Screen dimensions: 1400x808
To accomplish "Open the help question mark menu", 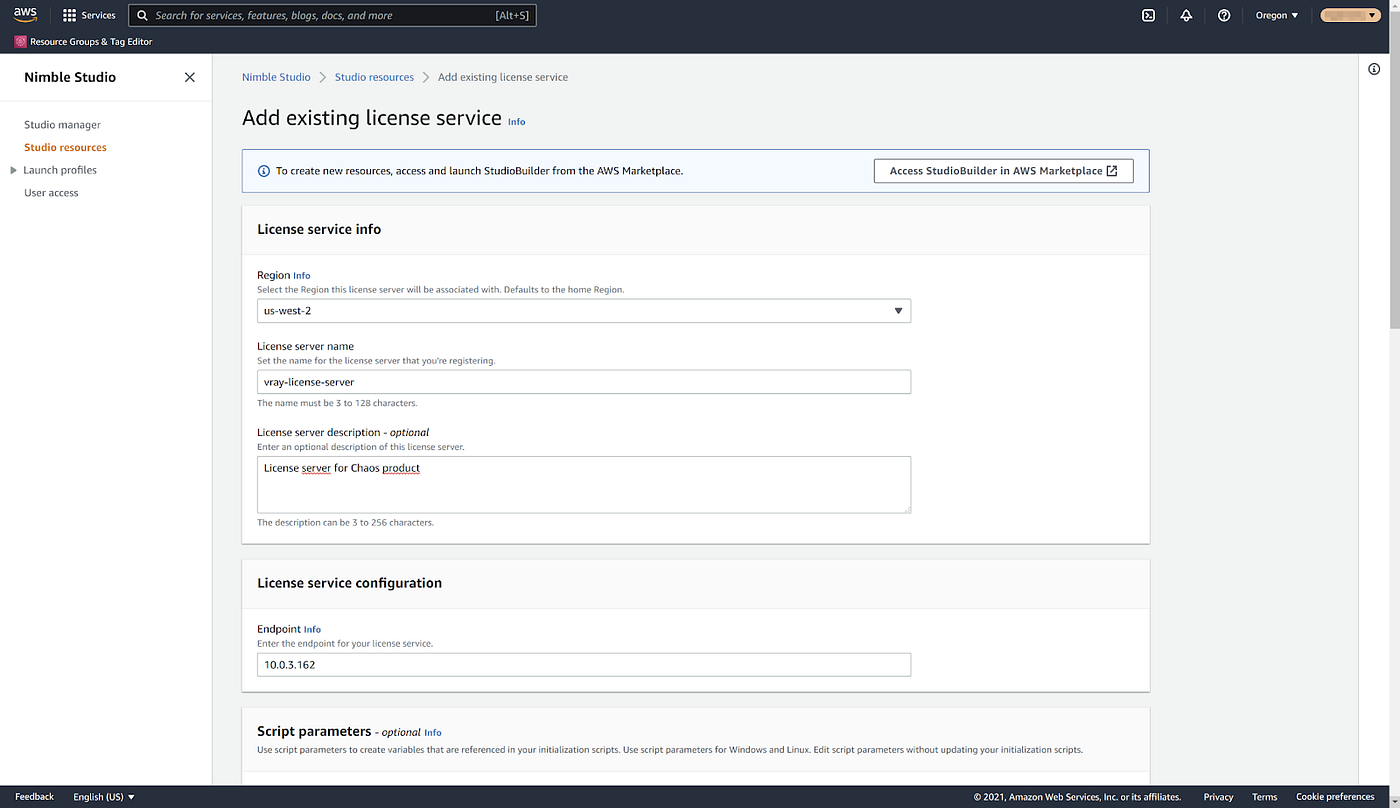I will coord(1224,15).
